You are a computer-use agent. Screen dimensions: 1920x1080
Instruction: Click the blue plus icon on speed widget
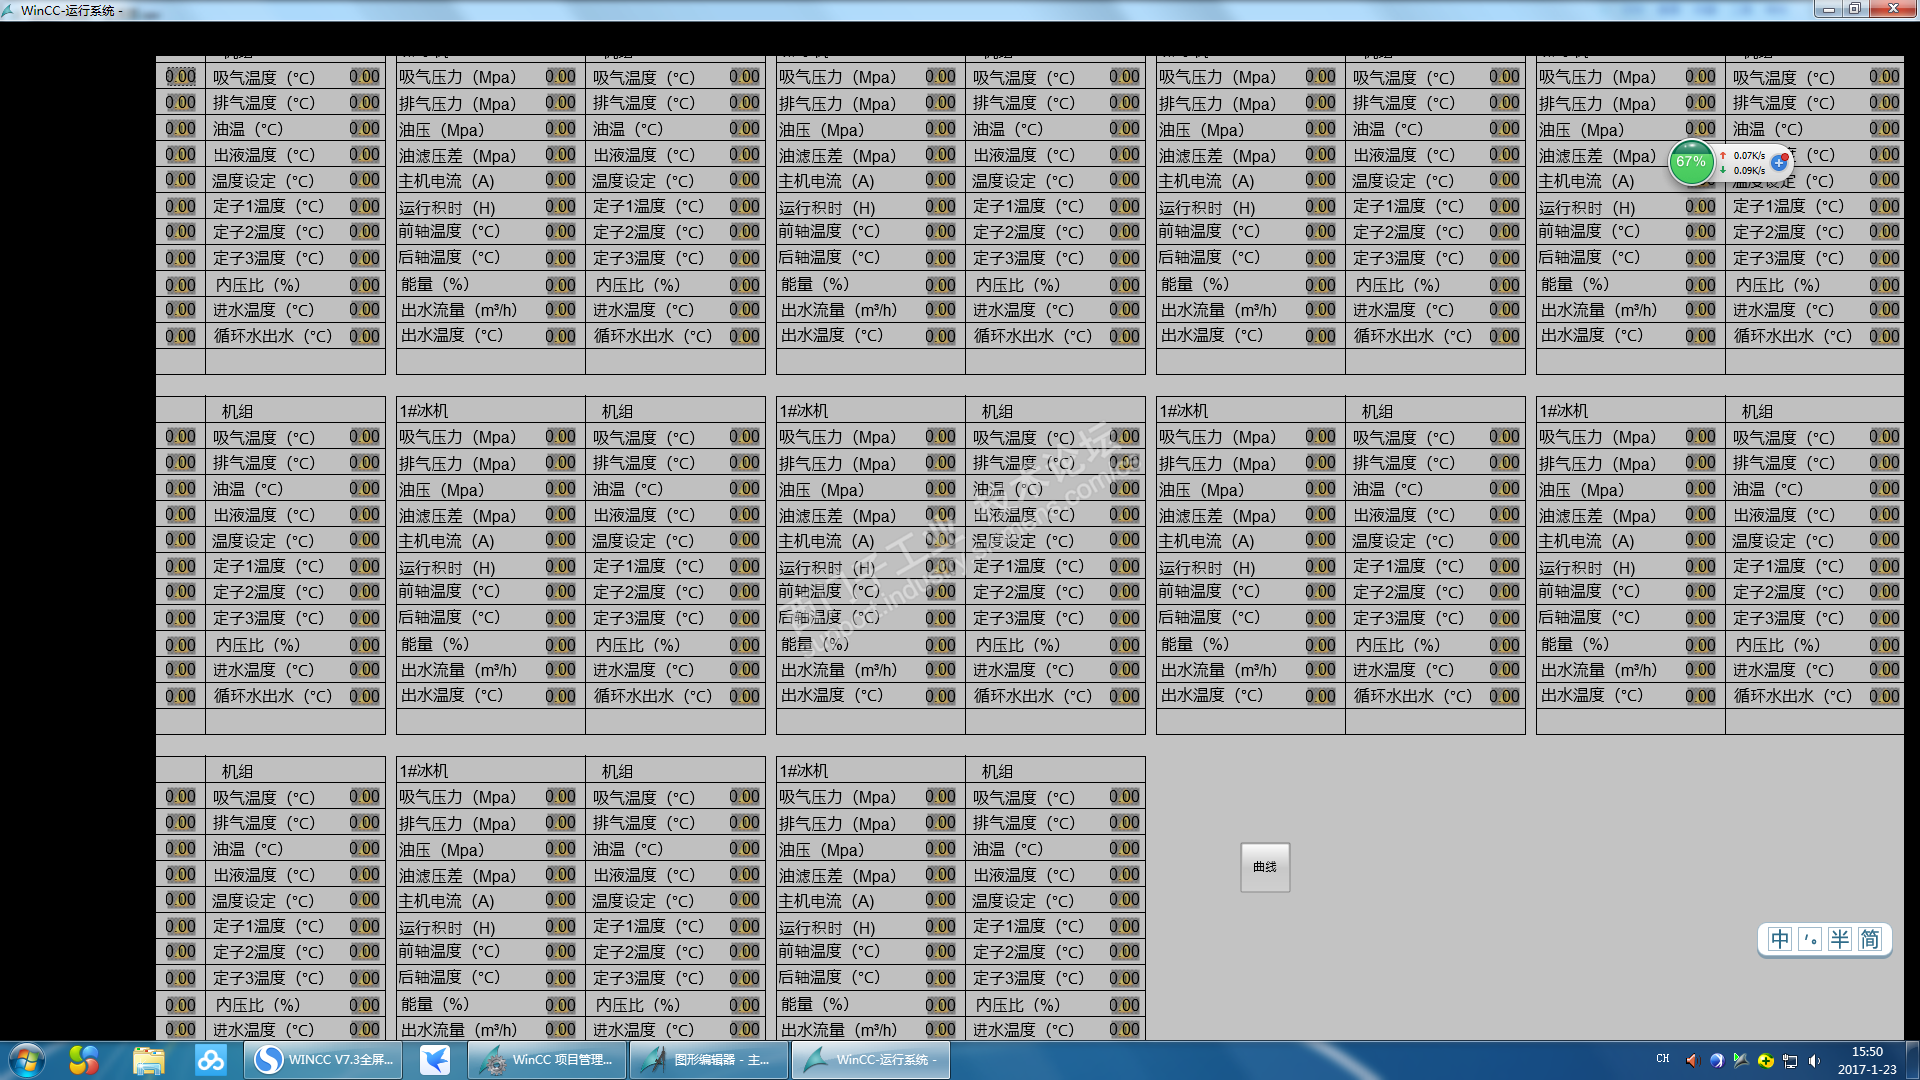[x=1778, y=162]
